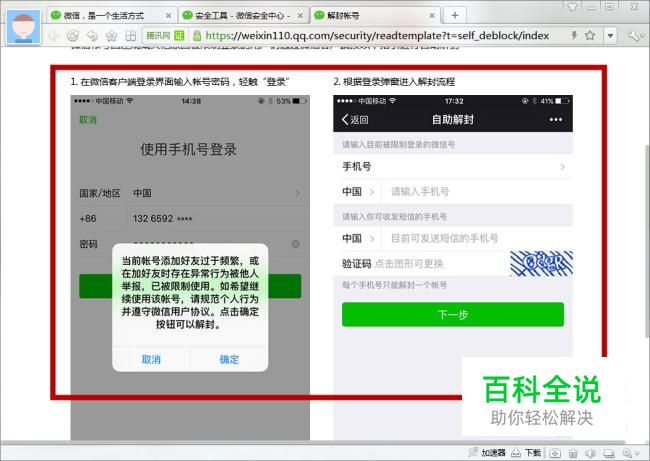
Task: Reload the page with the refresh icon
Action: pos(73,36)
